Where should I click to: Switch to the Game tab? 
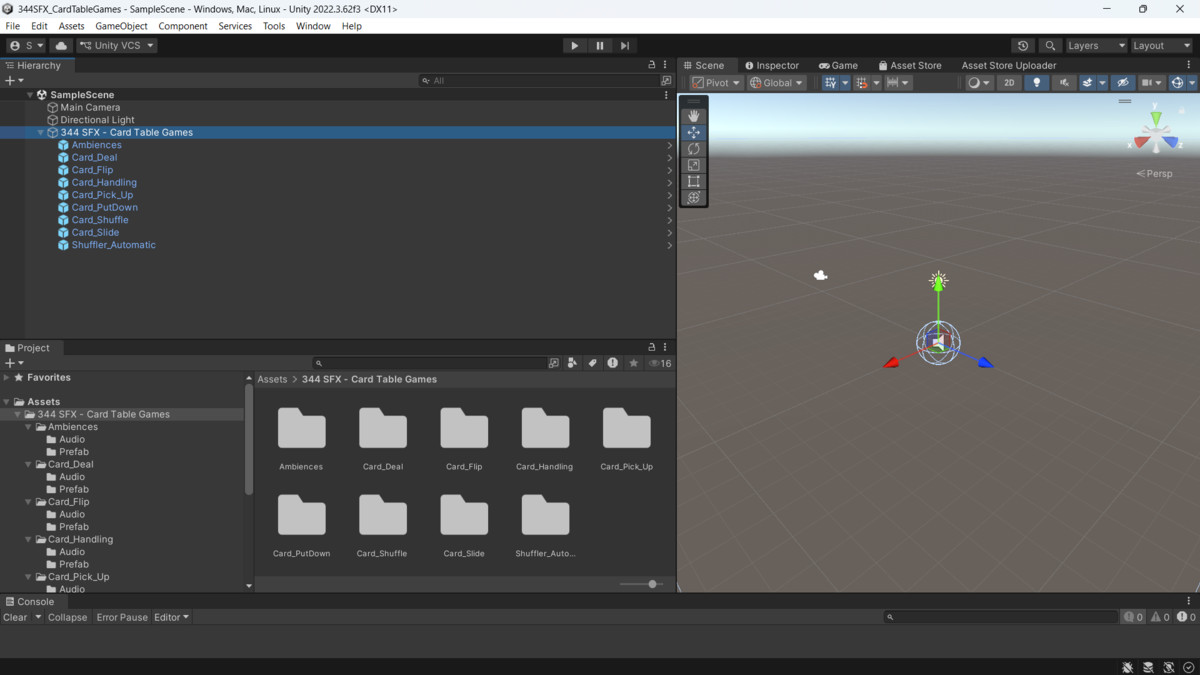pos(838,65)
